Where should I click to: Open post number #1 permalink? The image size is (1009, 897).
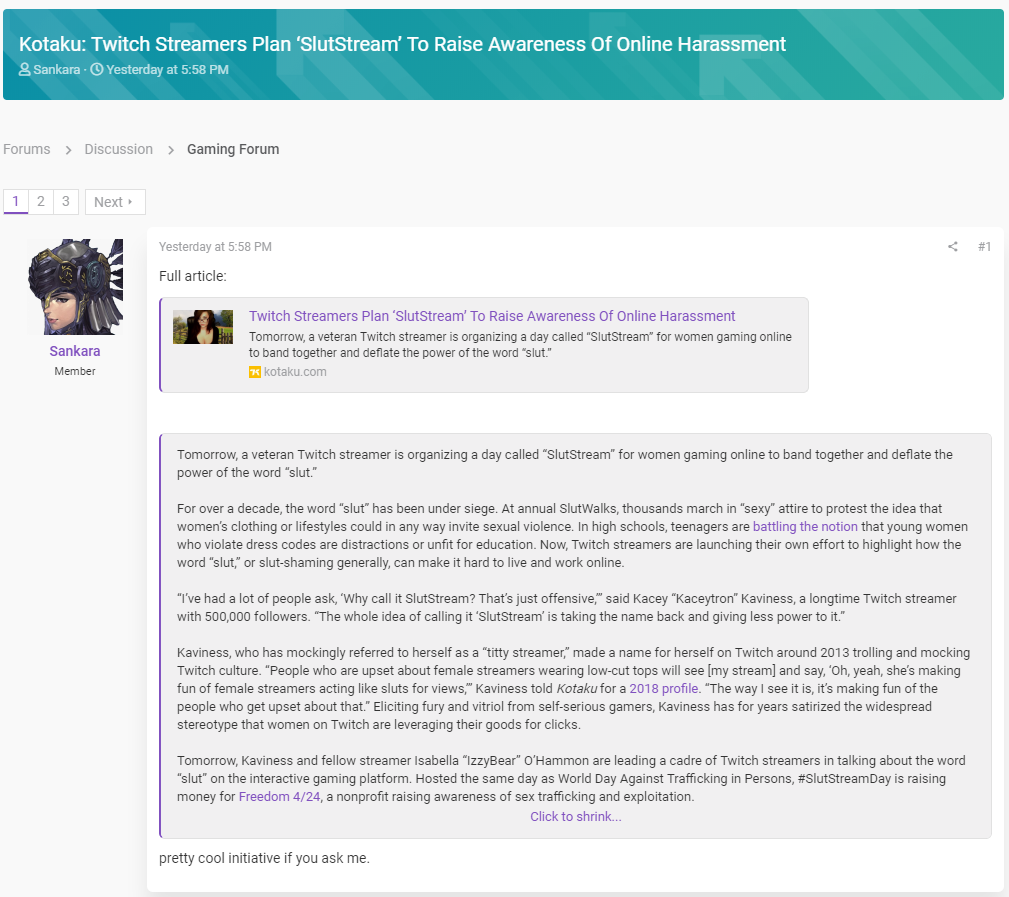point(984,246)
